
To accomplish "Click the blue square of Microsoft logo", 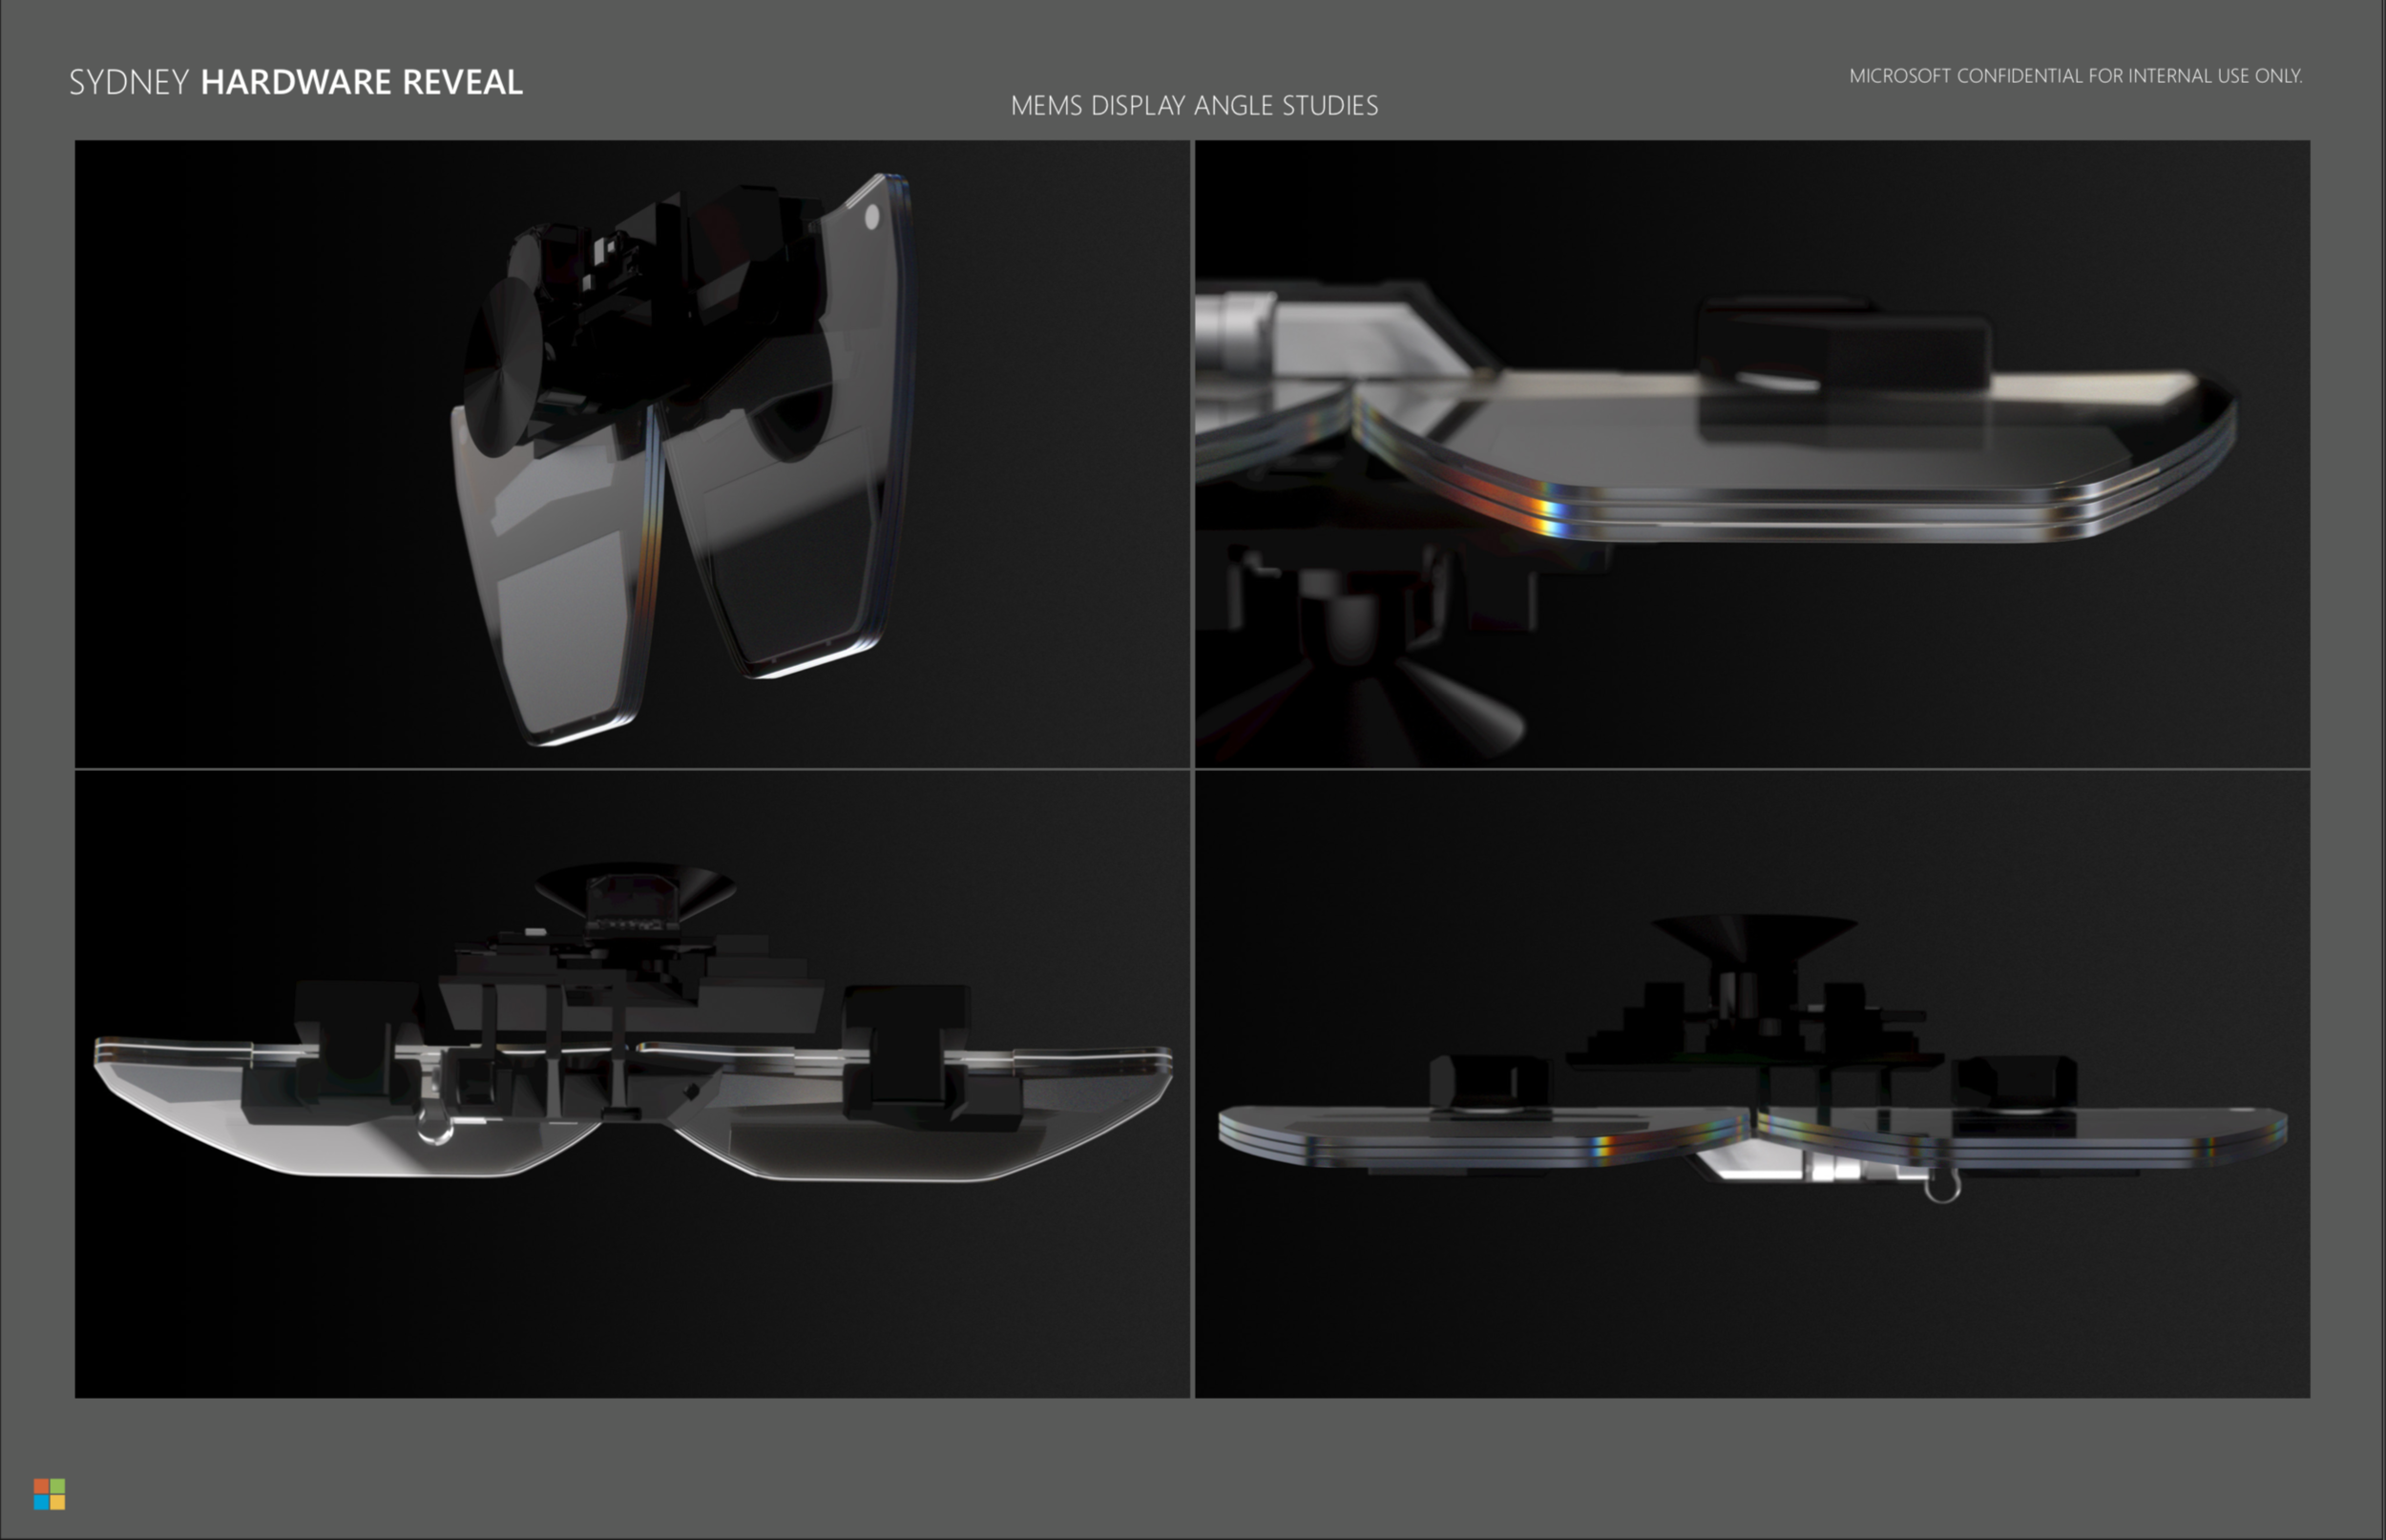I will (x=41, y=1502).
